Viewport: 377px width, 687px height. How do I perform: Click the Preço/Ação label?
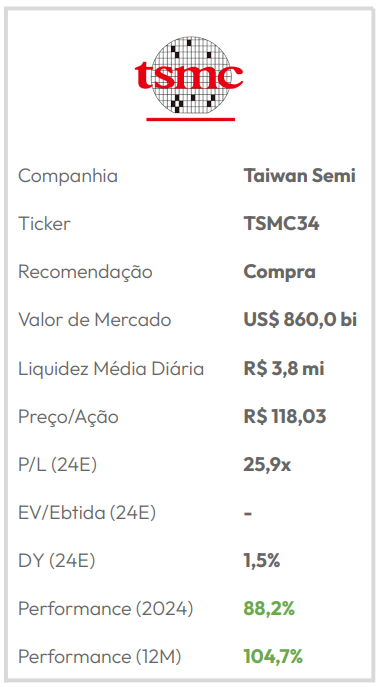pyautogui.click(x=68, y=418)
